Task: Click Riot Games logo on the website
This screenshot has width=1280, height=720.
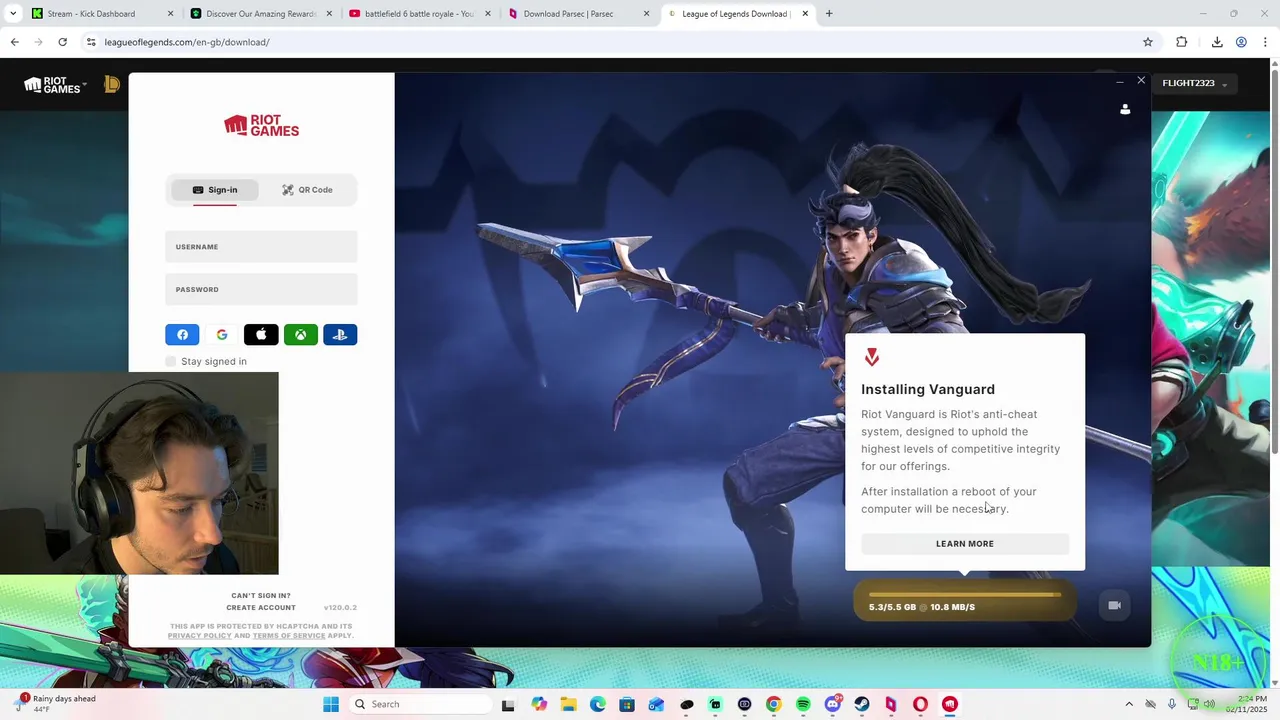Action: 52,85
